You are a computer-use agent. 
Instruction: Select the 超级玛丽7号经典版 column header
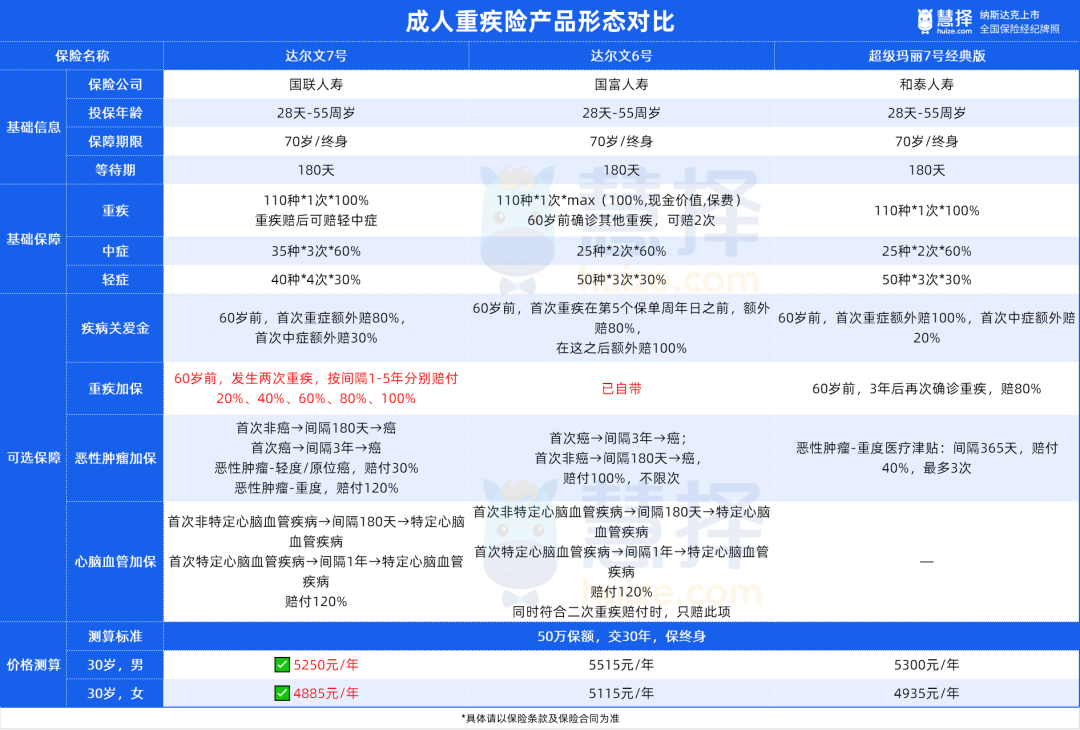coord(926,56)
